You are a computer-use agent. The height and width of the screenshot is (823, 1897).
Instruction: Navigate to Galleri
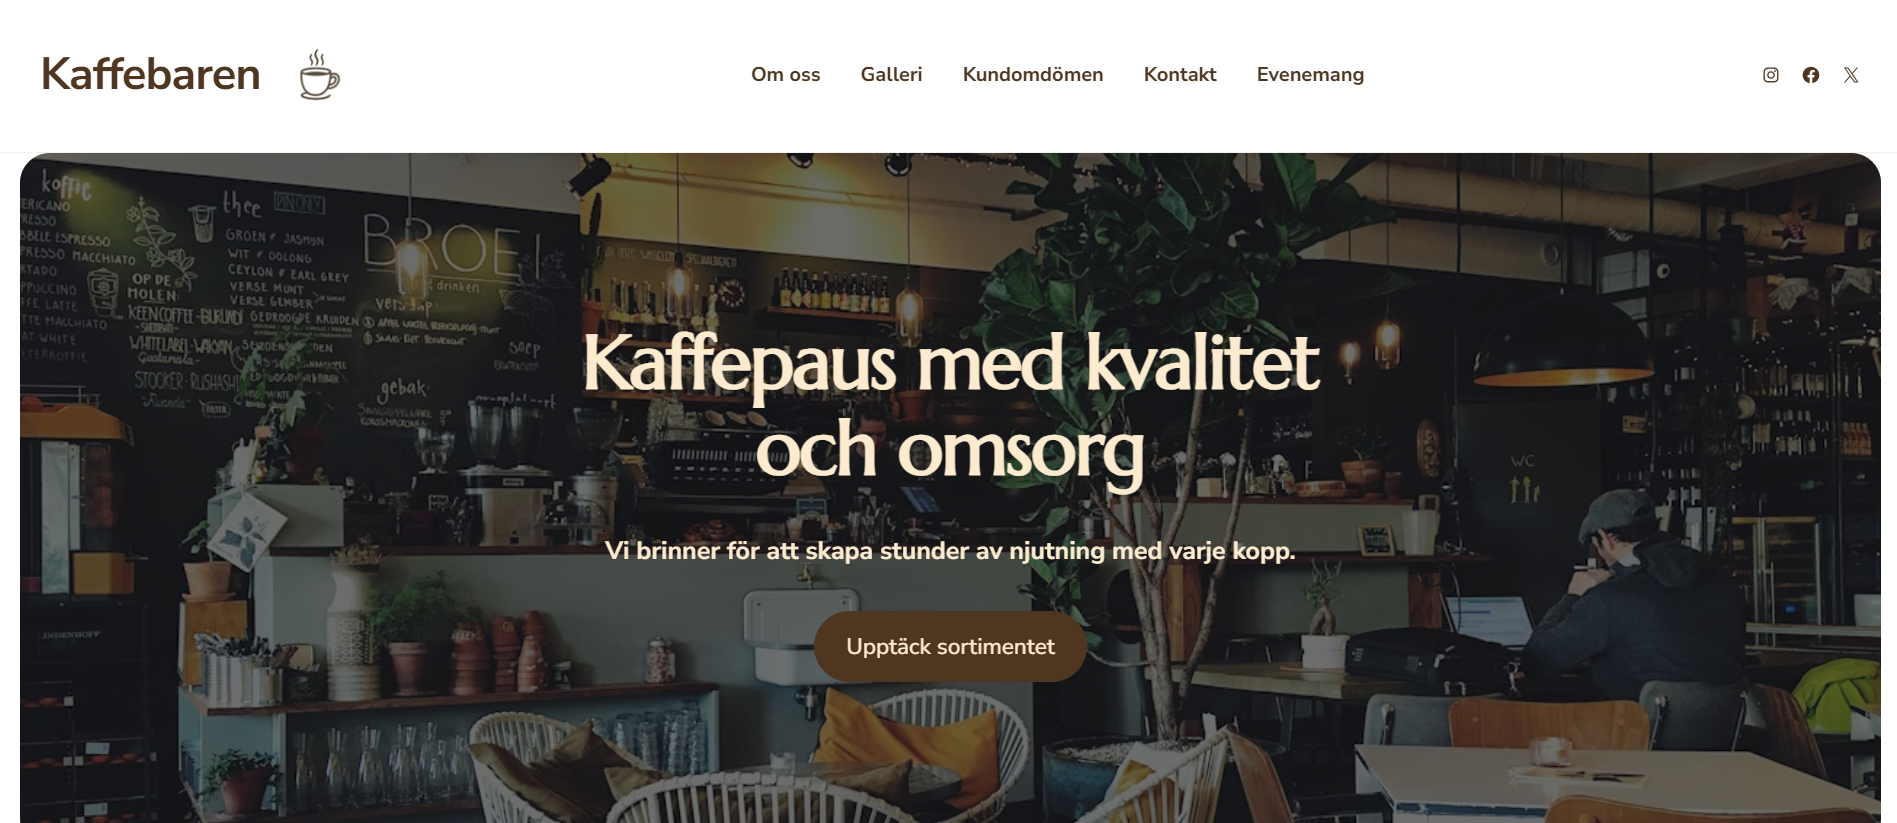(891, 75)
